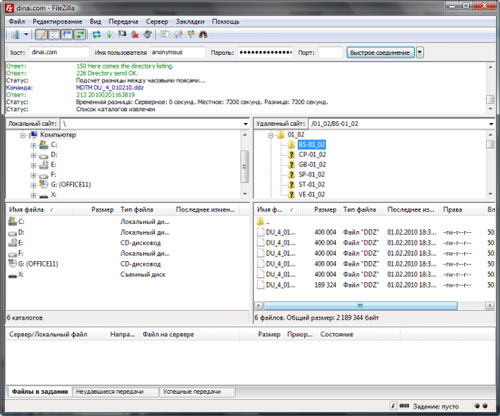Open the Site Manager icon
500x416 pixels.
click(15, 34)
